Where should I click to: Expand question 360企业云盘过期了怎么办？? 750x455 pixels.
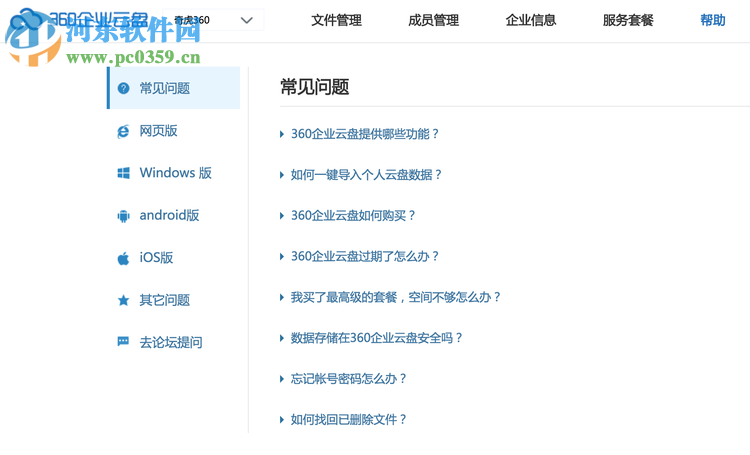pyautogui.click(x=365, y=256)
